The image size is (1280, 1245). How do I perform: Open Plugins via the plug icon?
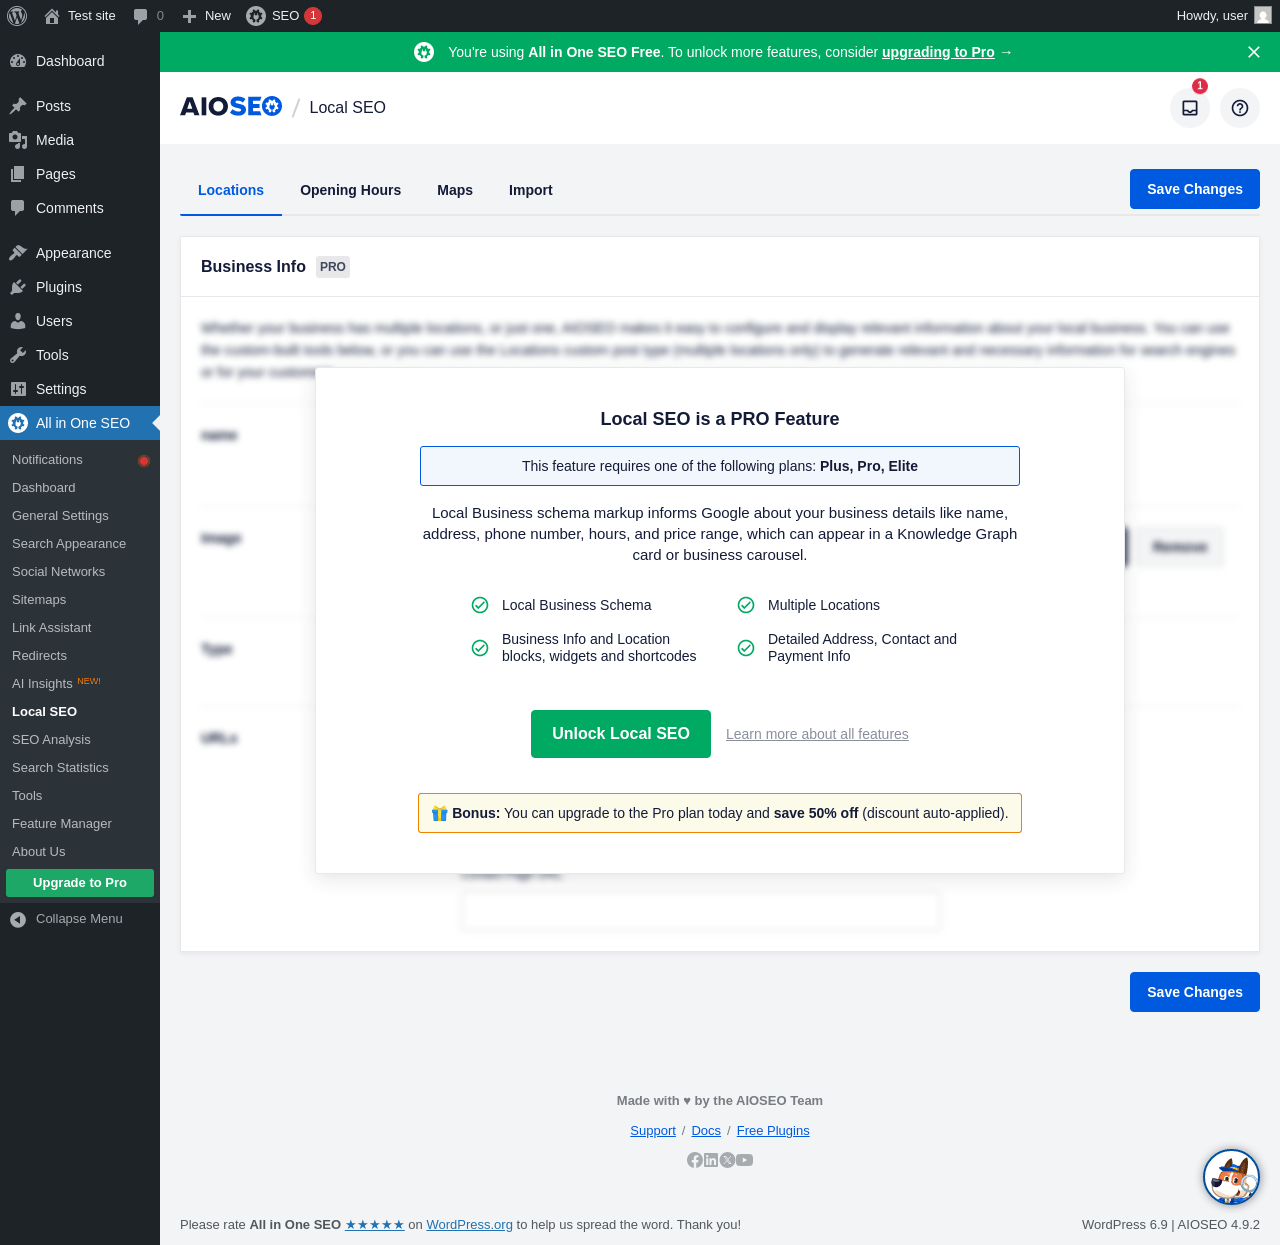click(x=18, y=287)
